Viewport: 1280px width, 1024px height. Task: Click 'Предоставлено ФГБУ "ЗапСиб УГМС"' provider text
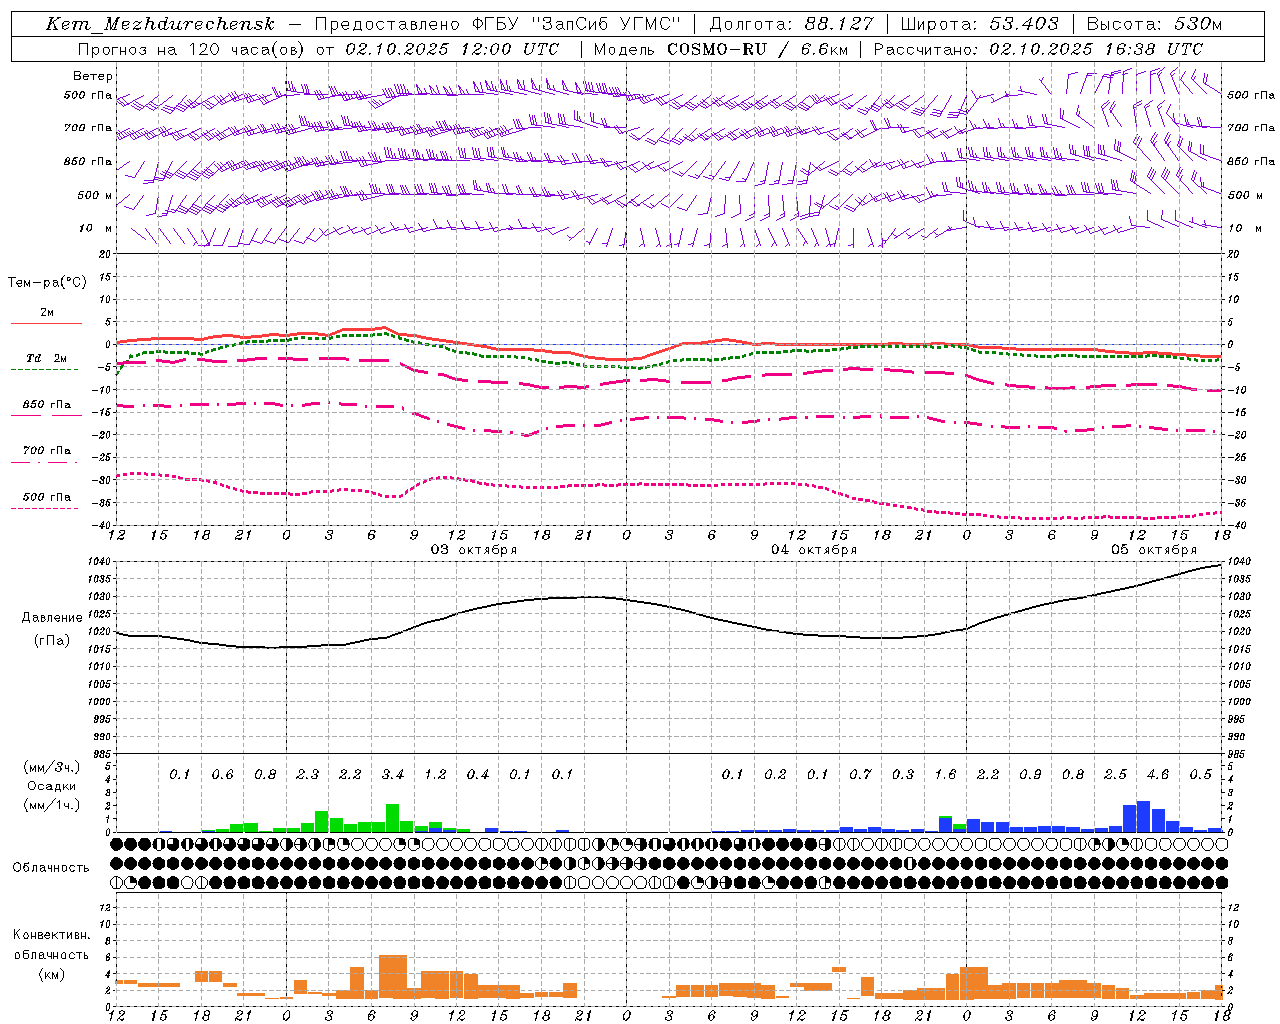[x=497, y=24]
